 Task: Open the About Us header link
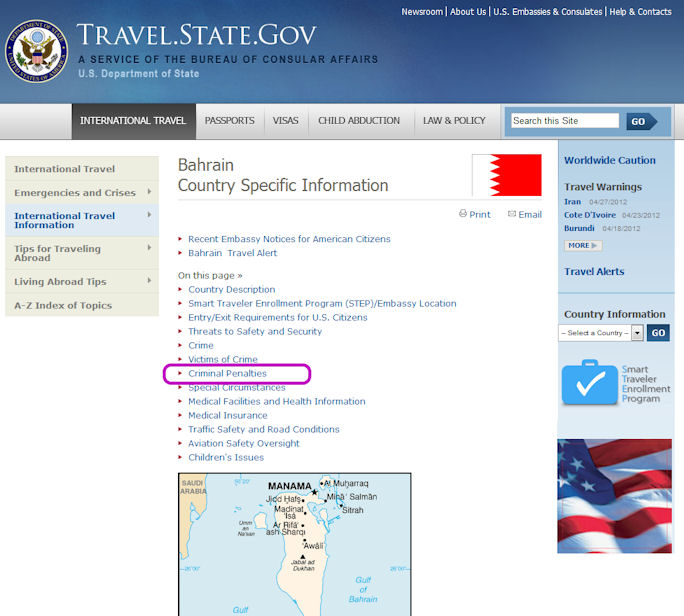coord(468,12)
